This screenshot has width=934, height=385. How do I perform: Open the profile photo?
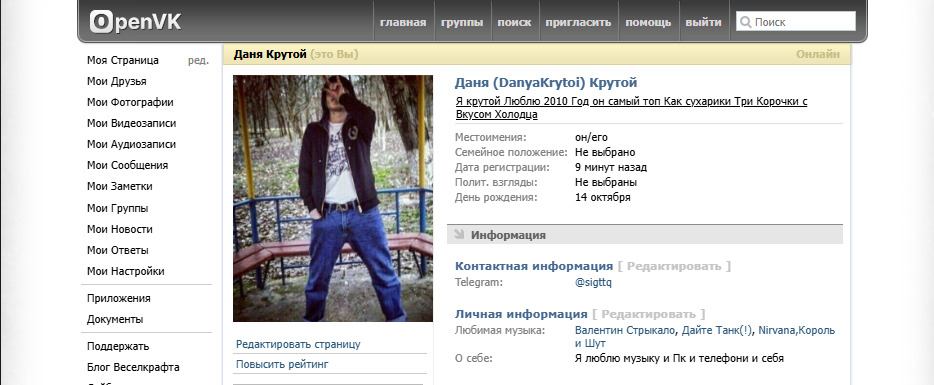(333, 198)
